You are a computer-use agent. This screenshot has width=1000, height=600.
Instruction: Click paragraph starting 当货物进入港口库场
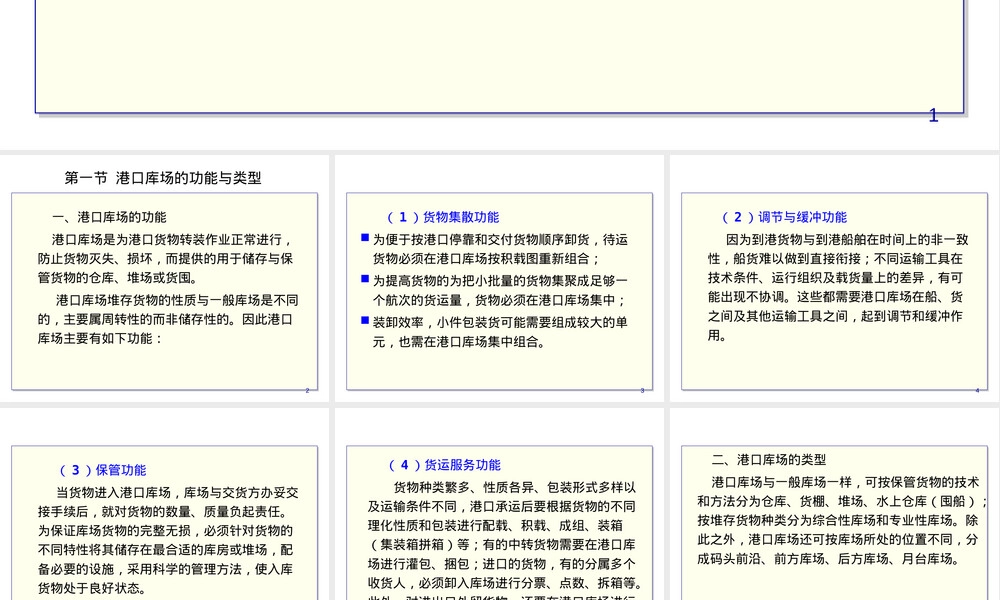coord(168,541)
